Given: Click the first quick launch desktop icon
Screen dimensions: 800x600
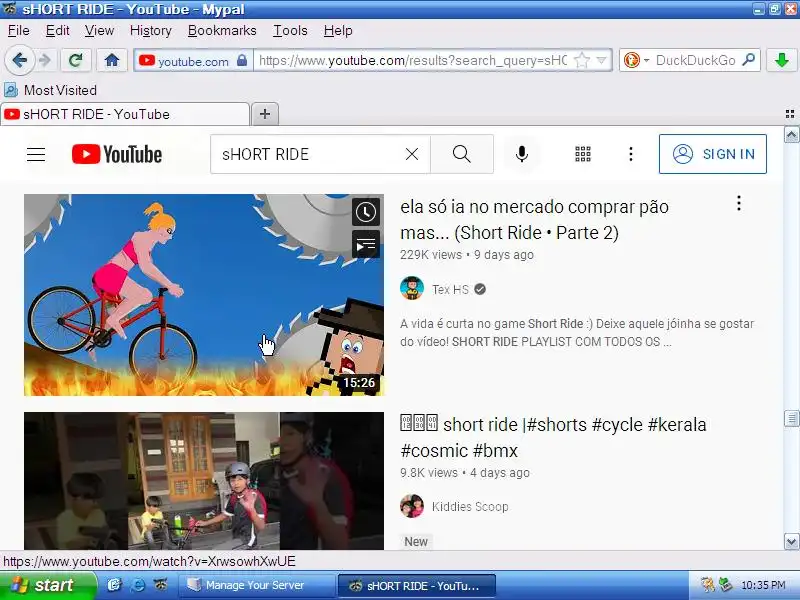Looking at the screenshot, I should pos(114,585).
